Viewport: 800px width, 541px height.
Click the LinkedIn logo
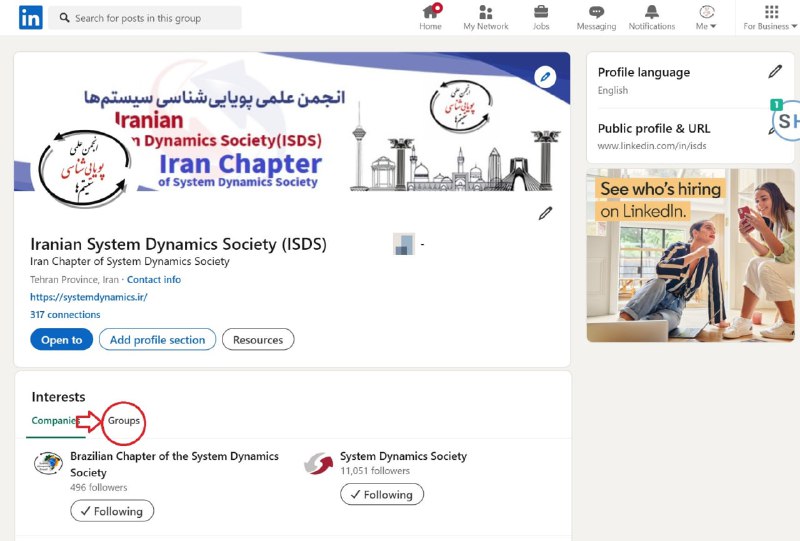pyautogui.click(x=31, y=18)
